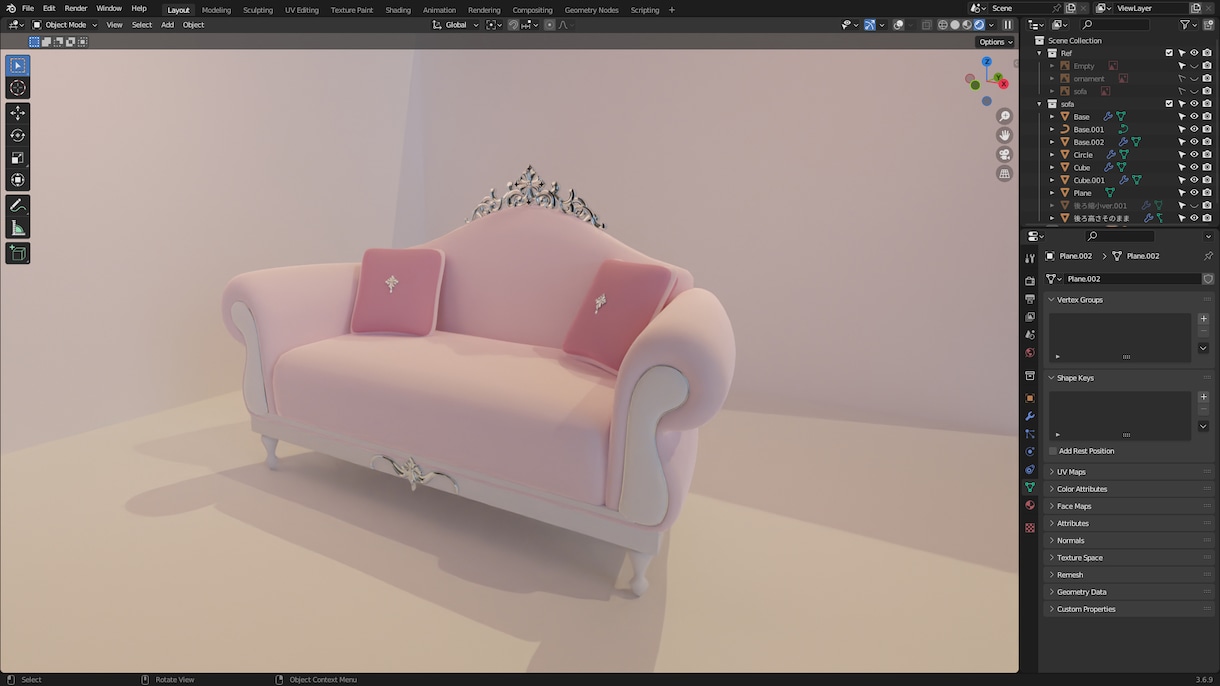Expand the UV Maps panel
This screenshot has height=686, width=1220.
click(1129, 472)
